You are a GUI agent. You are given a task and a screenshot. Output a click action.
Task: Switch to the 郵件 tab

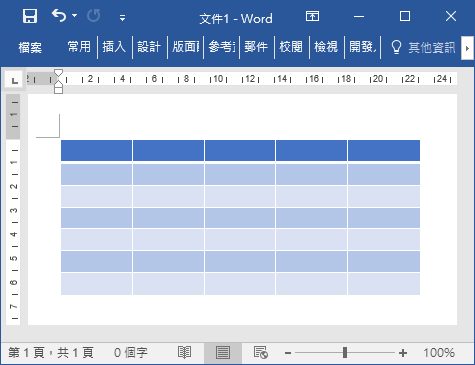[x=256, y=47]
